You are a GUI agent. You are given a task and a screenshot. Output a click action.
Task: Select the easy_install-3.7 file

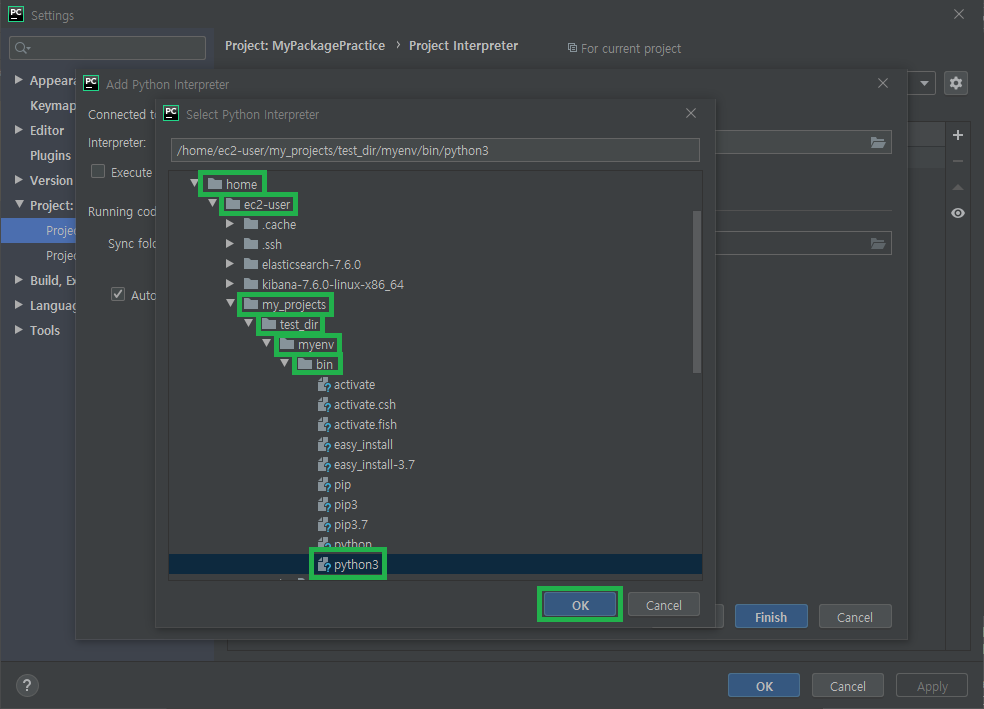pos(366,465)
